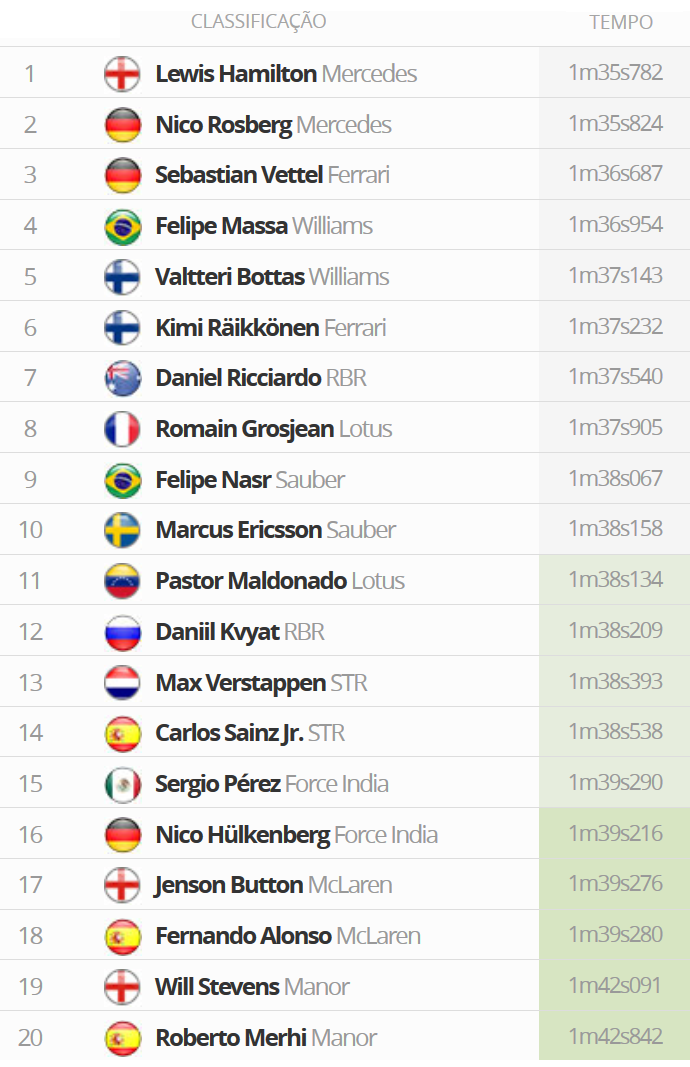
Task: Select the Russian flag beside Daniil Kvyat
Action: pyautogui.click(x=122, y=632)
